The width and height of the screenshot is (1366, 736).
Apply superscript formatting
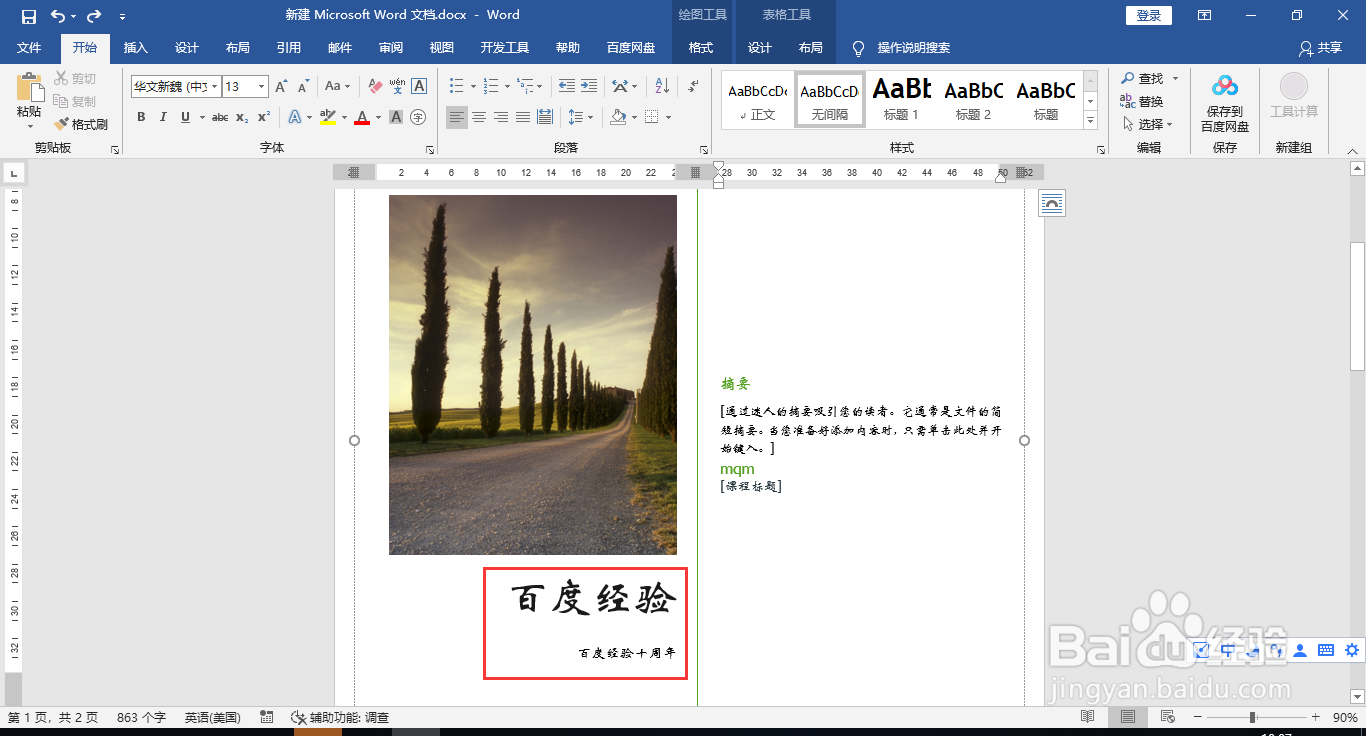(x=263, y=117)
